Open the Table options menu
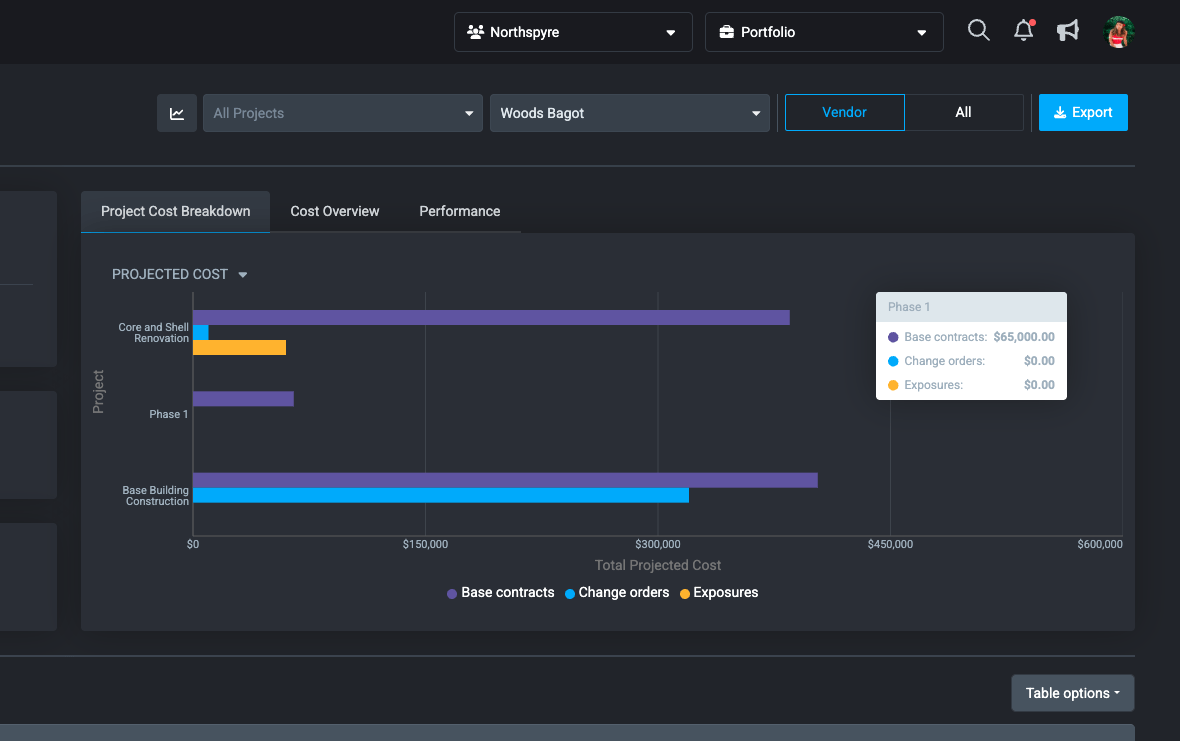1180x741 pixels. pyautogui.click(x=1072, y=692)
